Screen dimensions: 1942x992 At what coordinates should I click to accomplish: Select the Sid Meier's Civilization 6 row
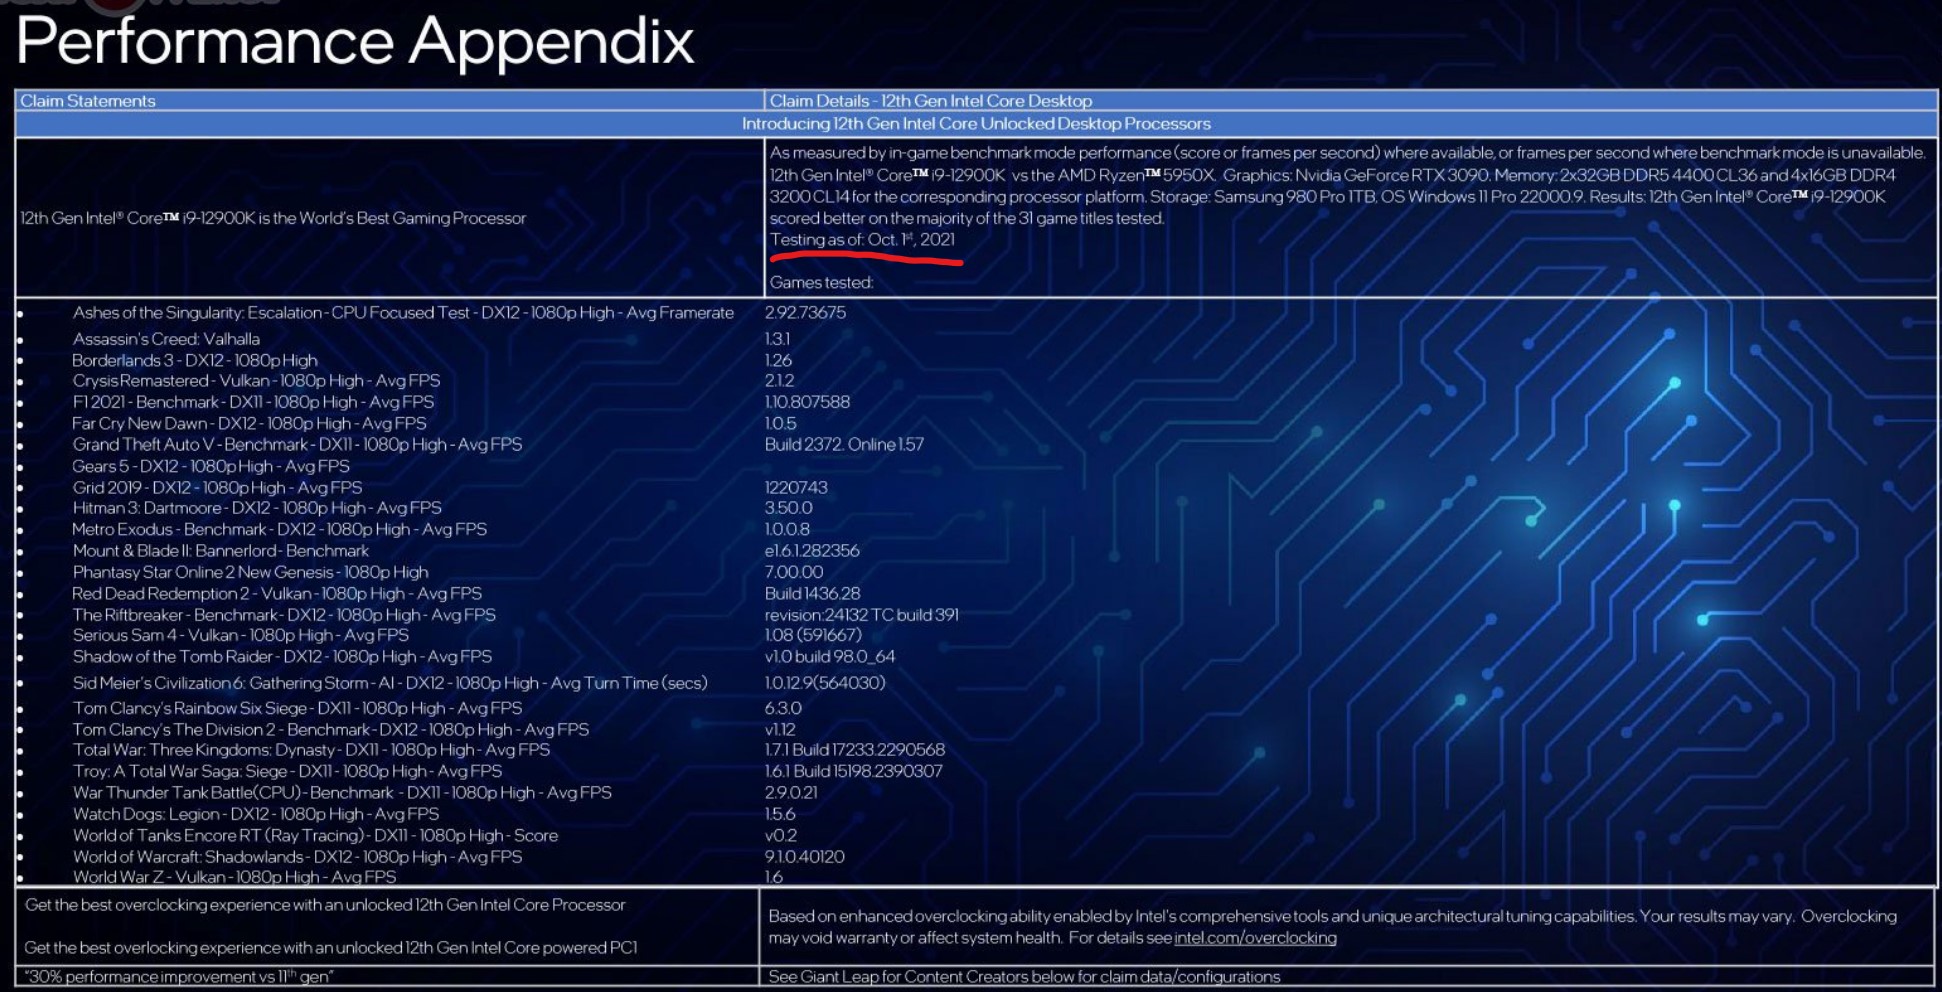click(390, 683)
